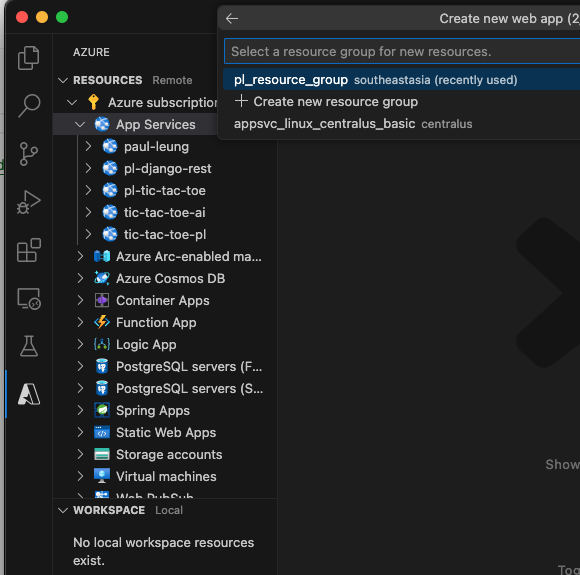This screenshot has width=580, height=575.
Task: Select the tic-tac-toe-ai tree item
Action: (x=165, y=212)
